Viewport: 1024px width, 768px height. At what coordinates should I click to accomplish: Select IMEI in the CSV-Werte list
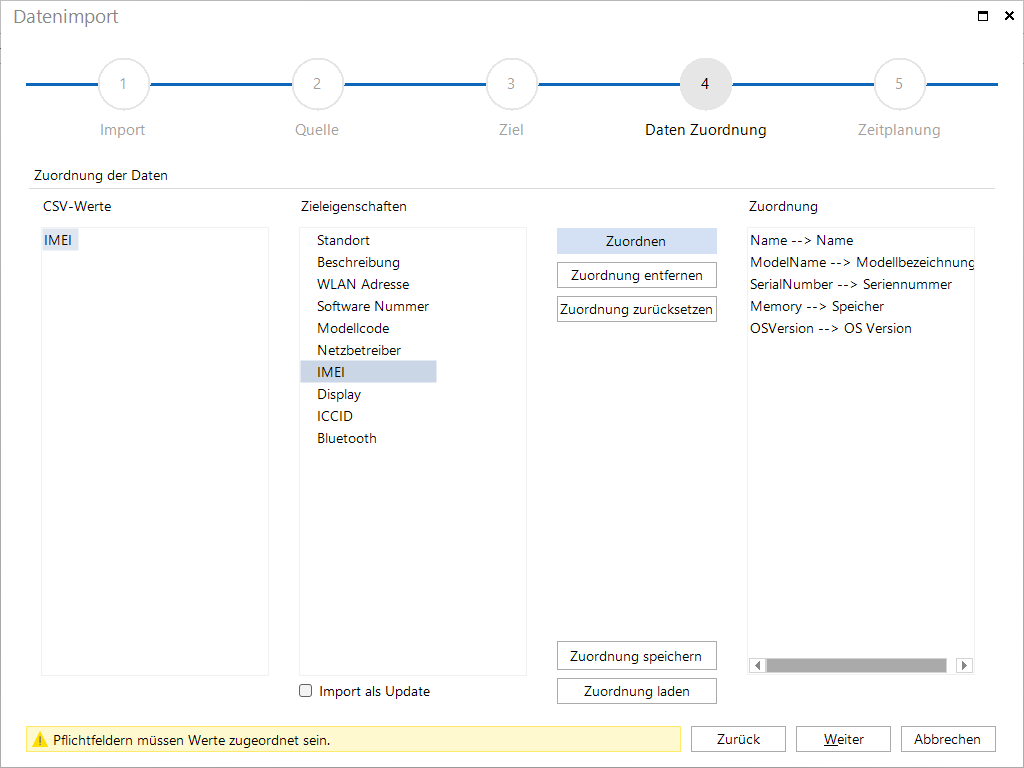(59, 240)
